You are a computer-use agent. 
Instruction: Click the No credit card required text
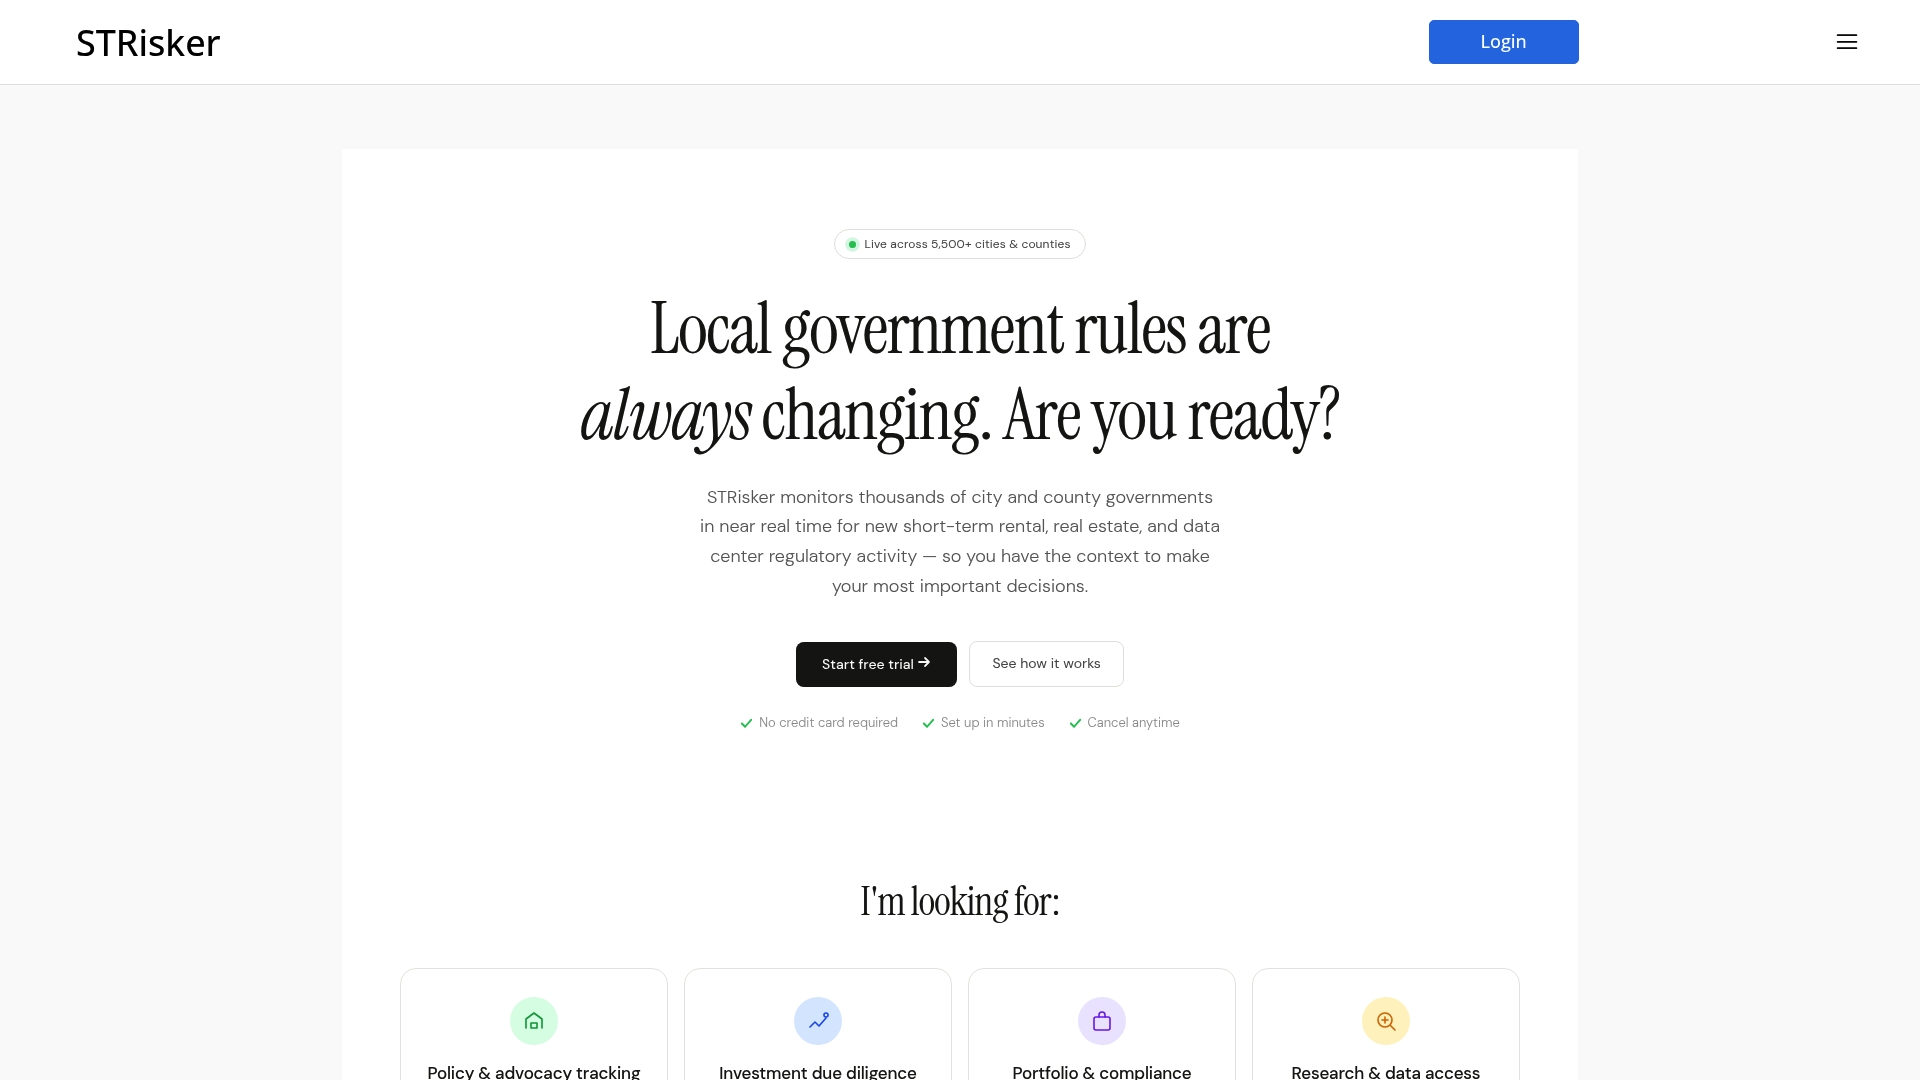coord(828,723)
